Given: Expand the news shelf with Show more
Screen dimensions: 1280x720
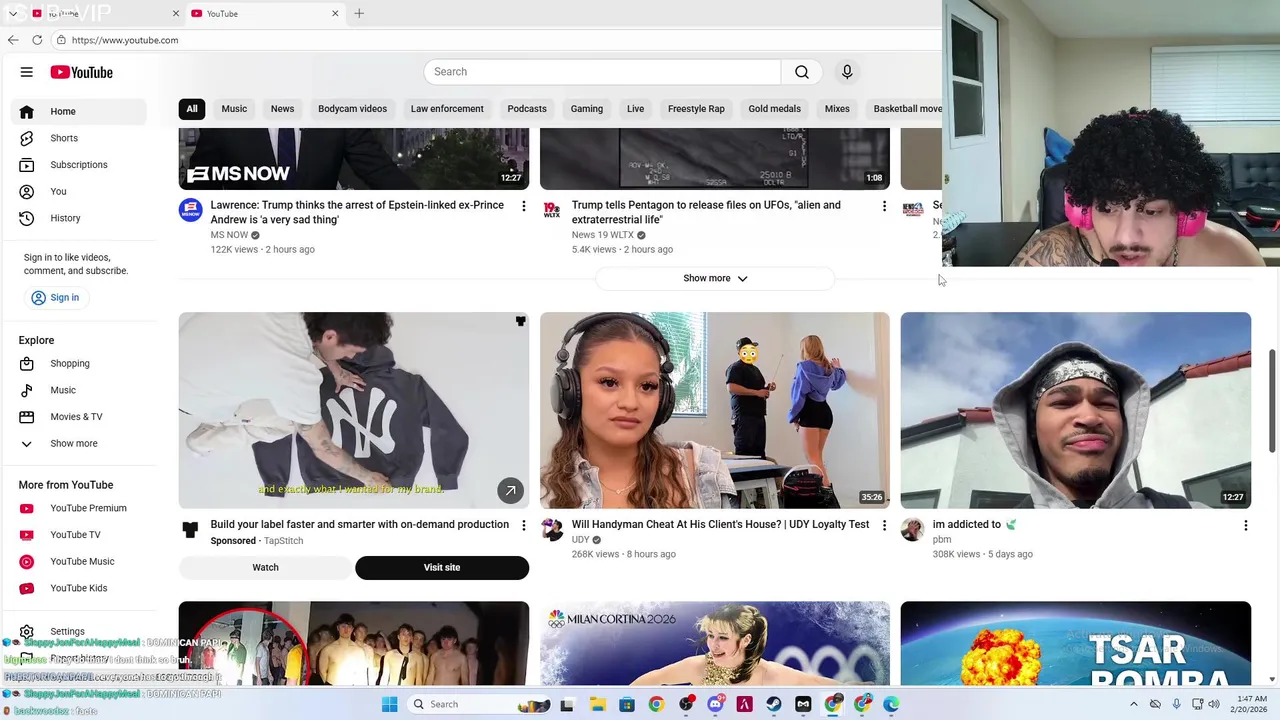Looking at the screenshot, I should [x=715, y=278].
